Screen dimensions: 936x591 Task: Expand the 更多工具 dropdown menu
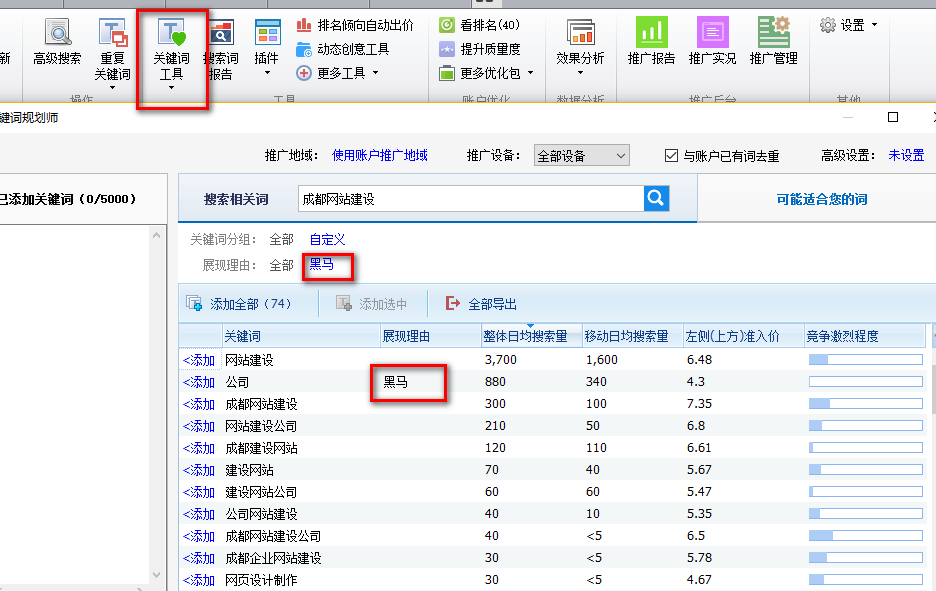click(x=338, y=73)
